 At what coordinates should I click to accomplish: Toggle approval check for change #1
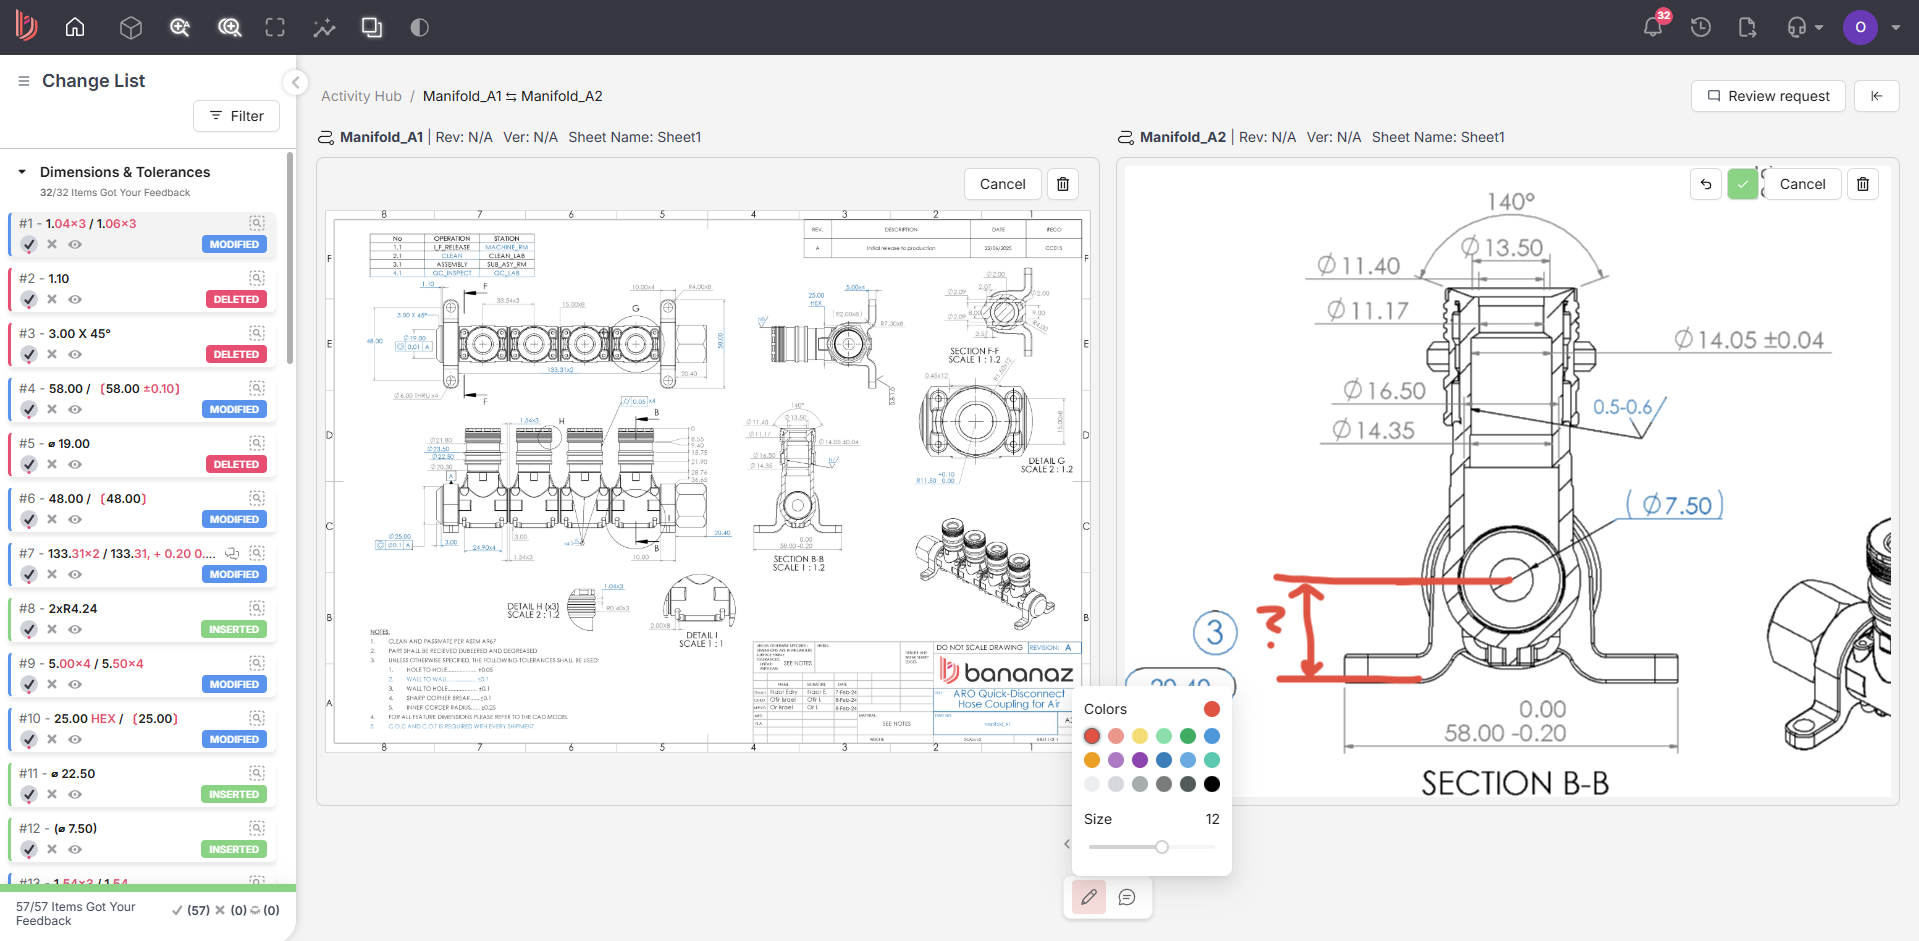coord(29,244)
